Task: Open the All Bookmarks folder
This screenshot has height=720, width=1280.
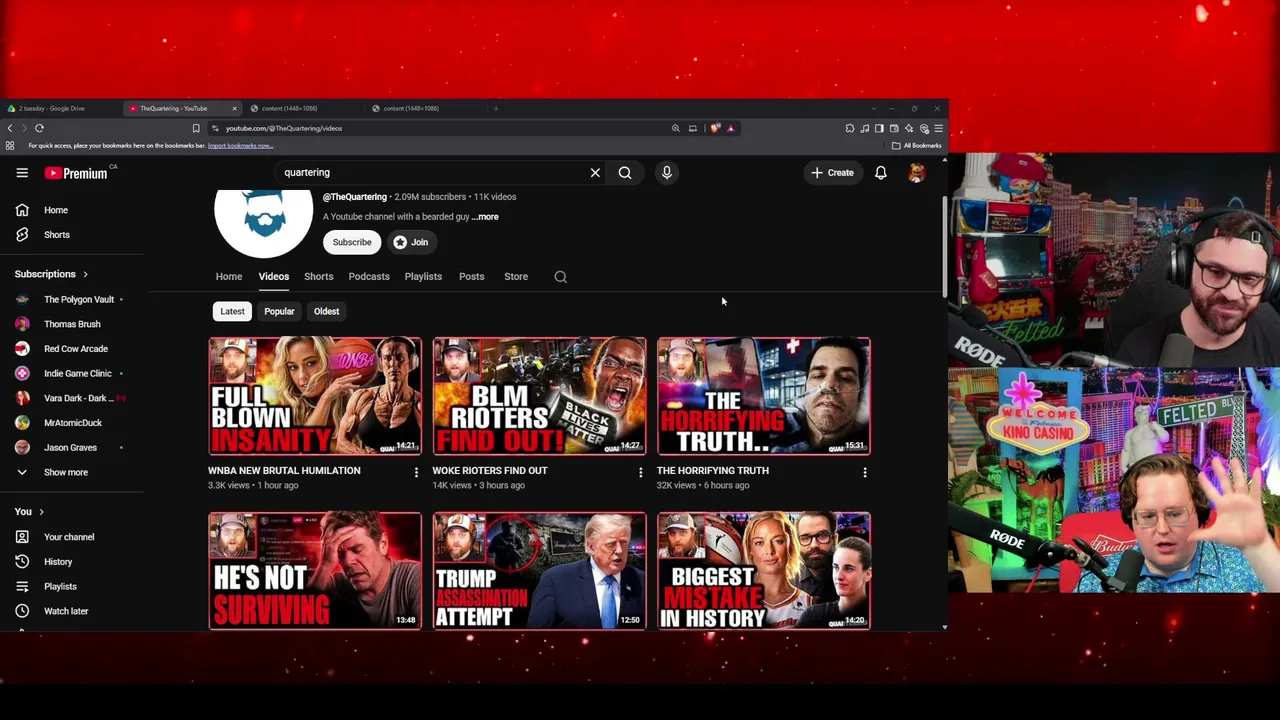Action: (x=917, y=146)
